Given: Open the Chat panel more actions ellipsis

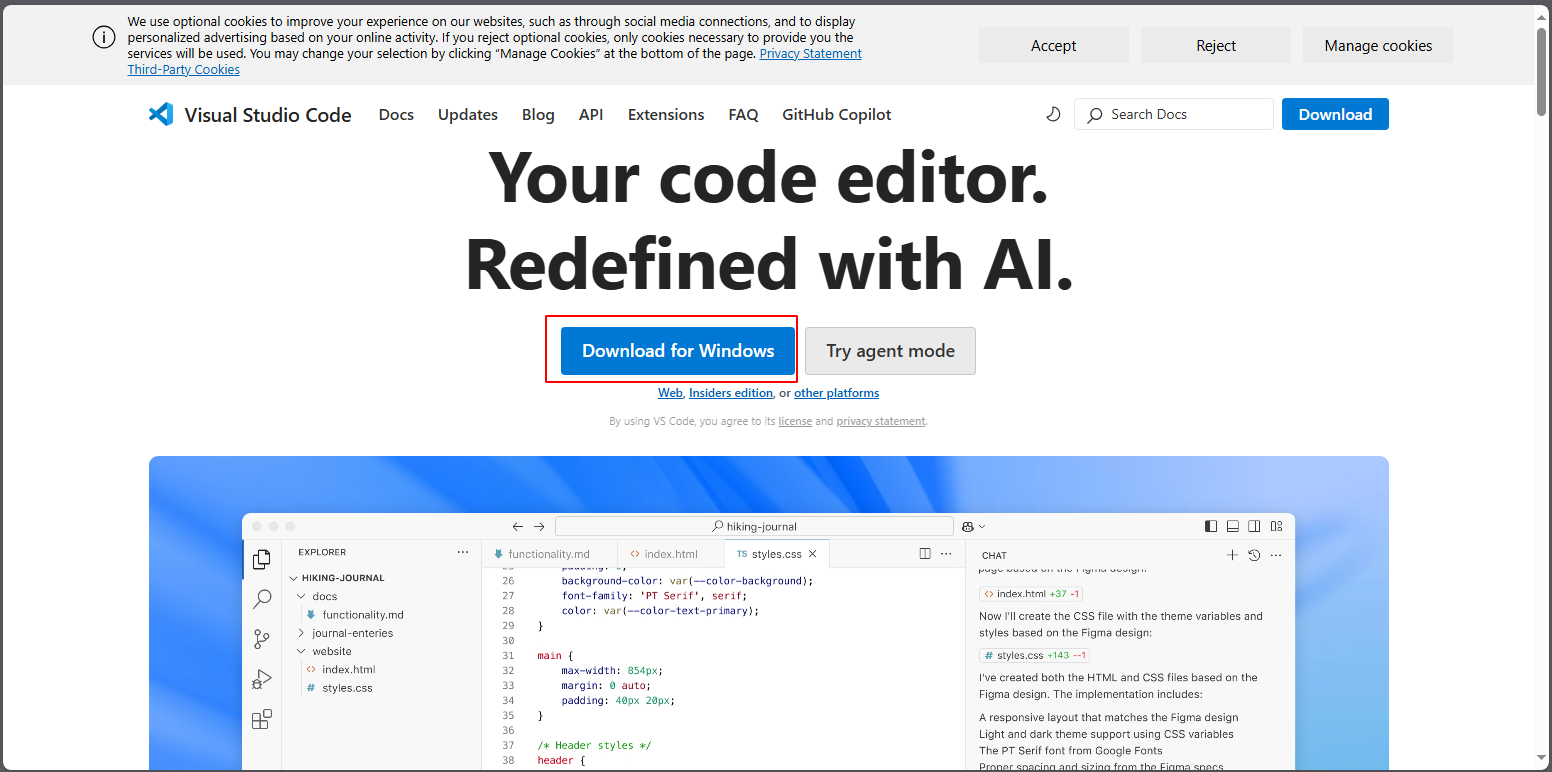Looking at the screenshot, I should tap(1275, 555).
